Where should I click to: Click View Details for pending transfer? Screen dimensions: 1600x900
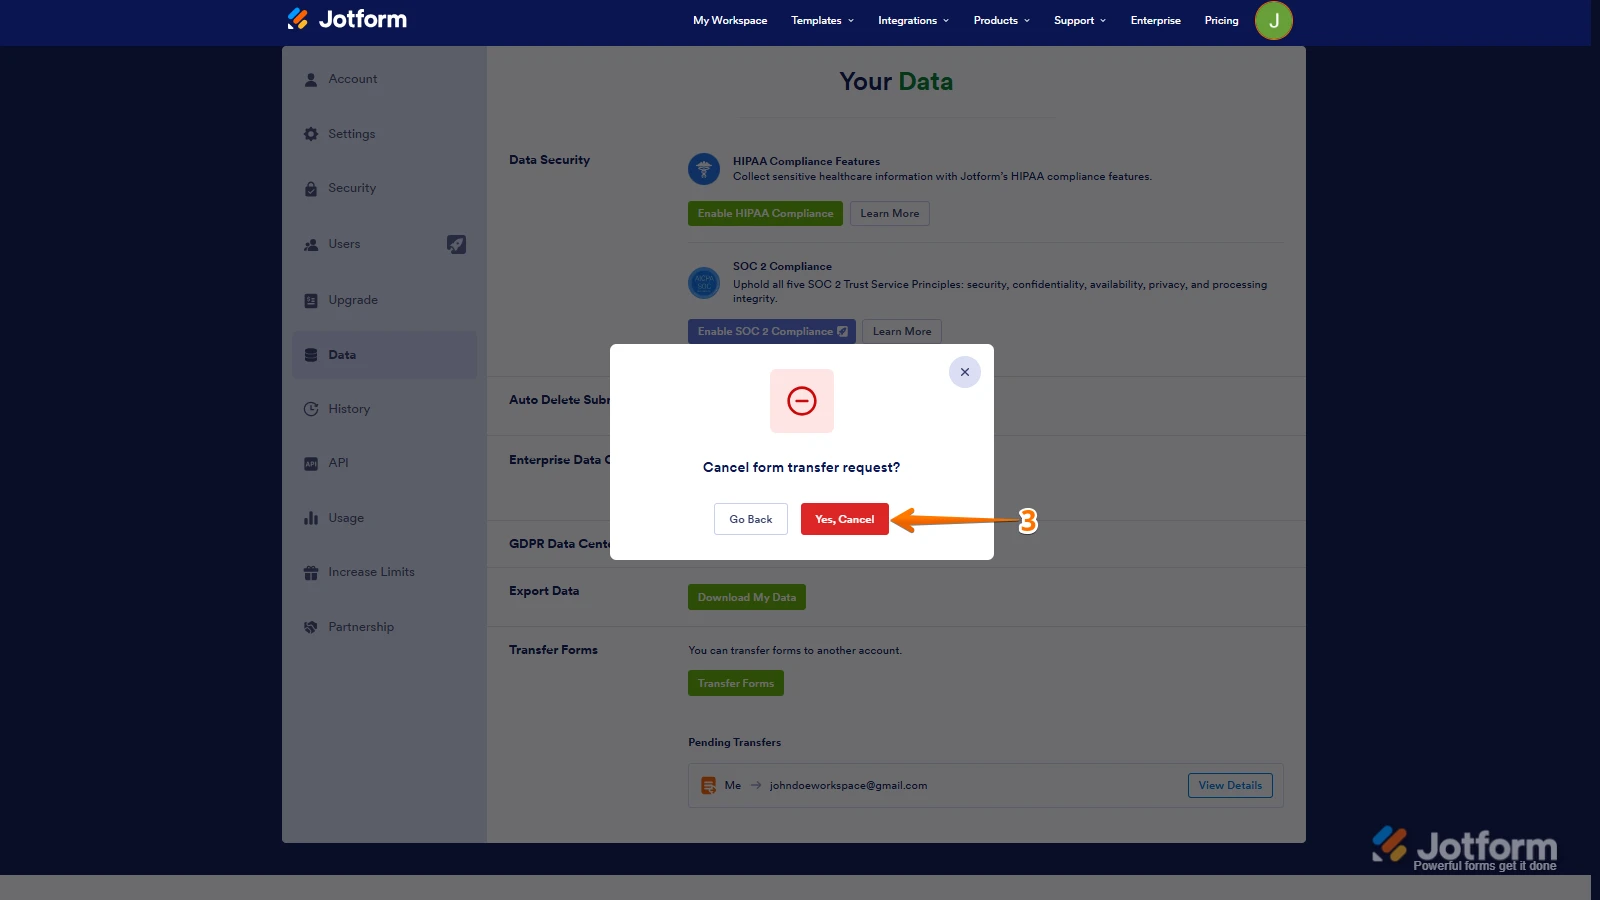[1229, 786]
